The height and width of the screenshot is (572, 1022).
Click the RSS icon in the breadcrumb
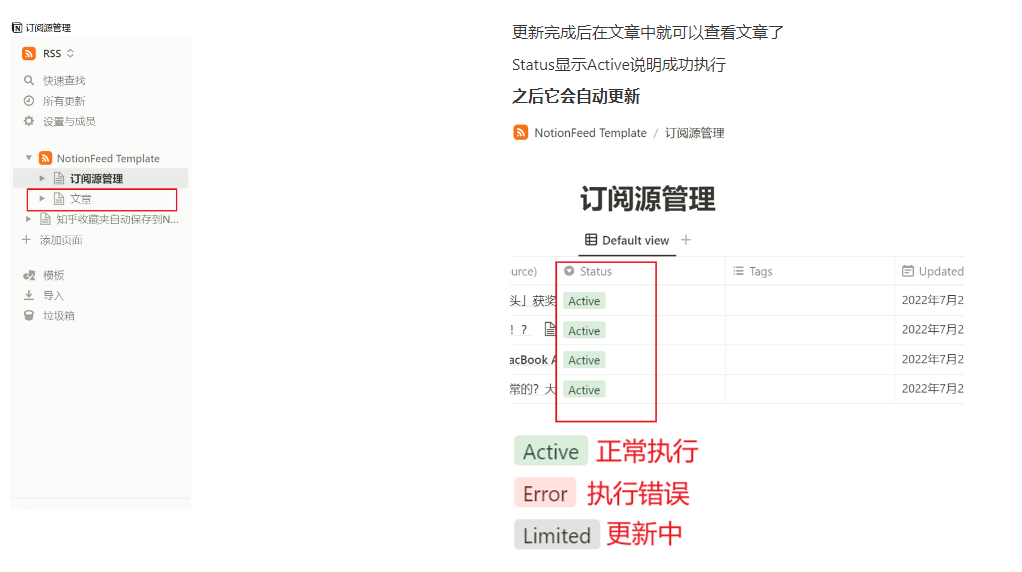(521, 132)
